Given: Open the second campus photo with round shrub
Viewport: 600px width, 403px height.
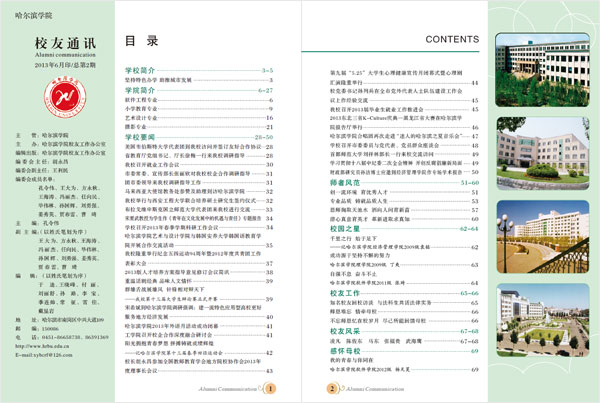Looking at the screenshot, I should point(543,153).
